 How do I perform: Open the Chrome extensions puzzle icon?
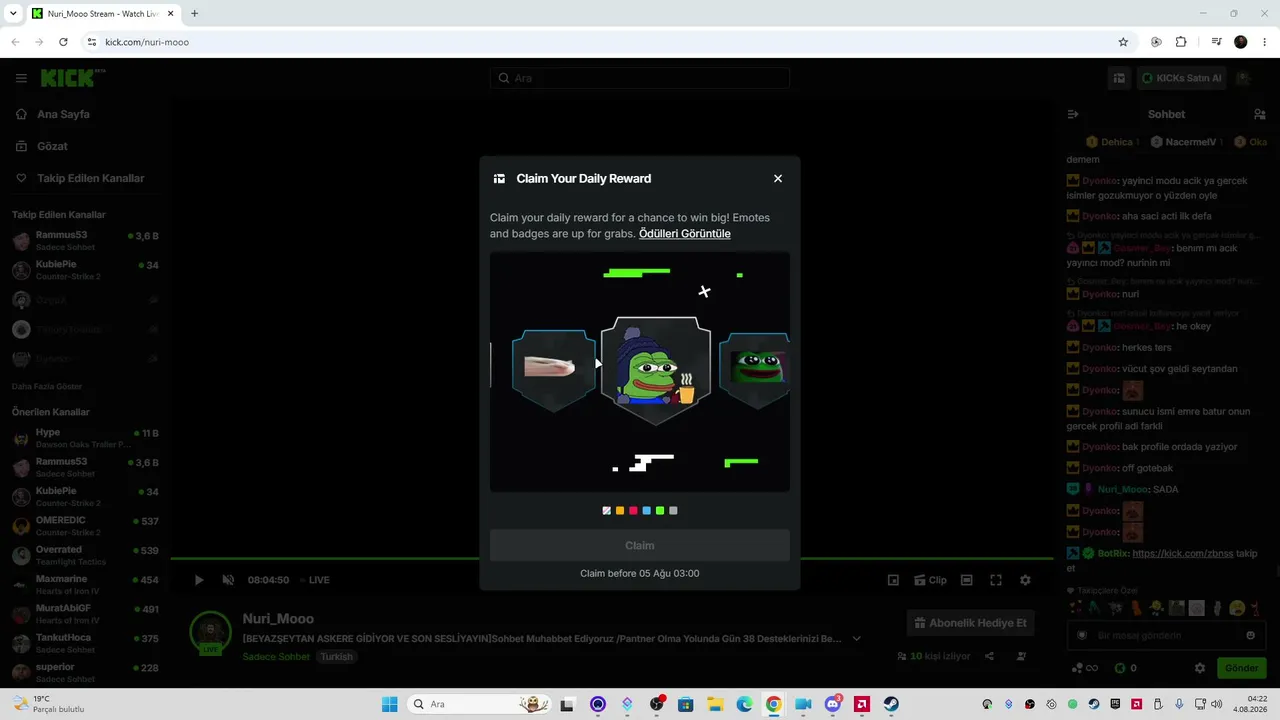(x=1181, y=42)
